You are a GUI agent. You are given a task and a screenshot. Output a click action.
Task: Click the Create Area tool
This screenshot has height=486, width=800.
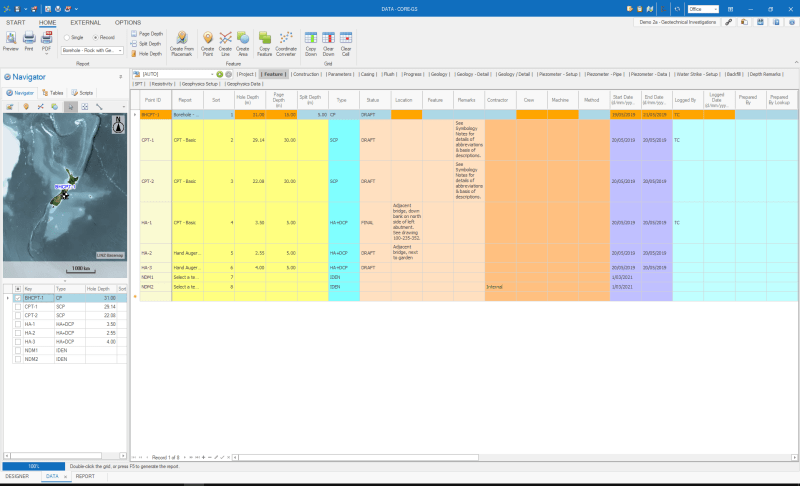(x=243, y=43)
